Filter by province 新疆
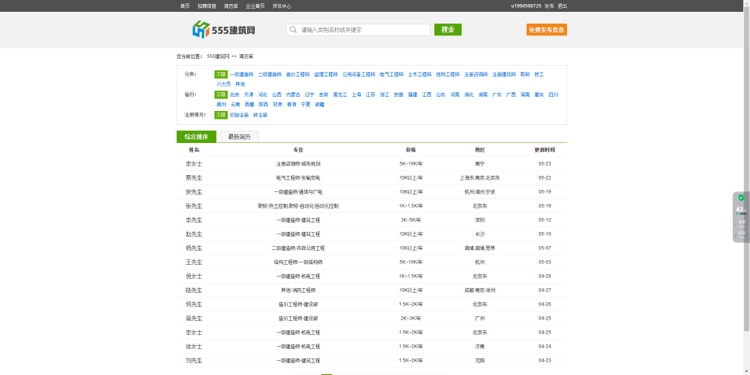The height and width of the screenshot is (375, 750). click(320, 104)
